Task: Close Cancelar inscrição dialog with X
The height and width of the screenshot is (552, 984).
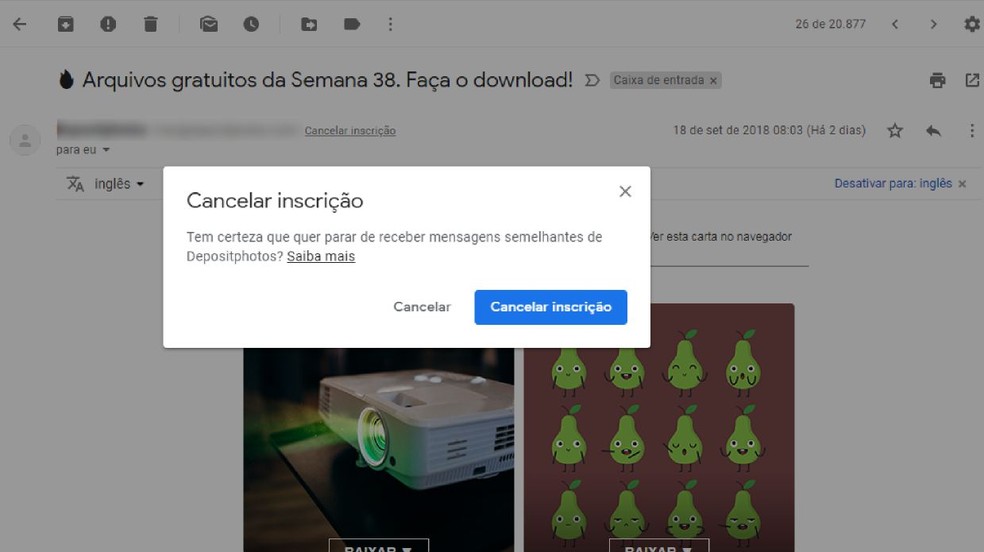Action: tap(625, 191)
